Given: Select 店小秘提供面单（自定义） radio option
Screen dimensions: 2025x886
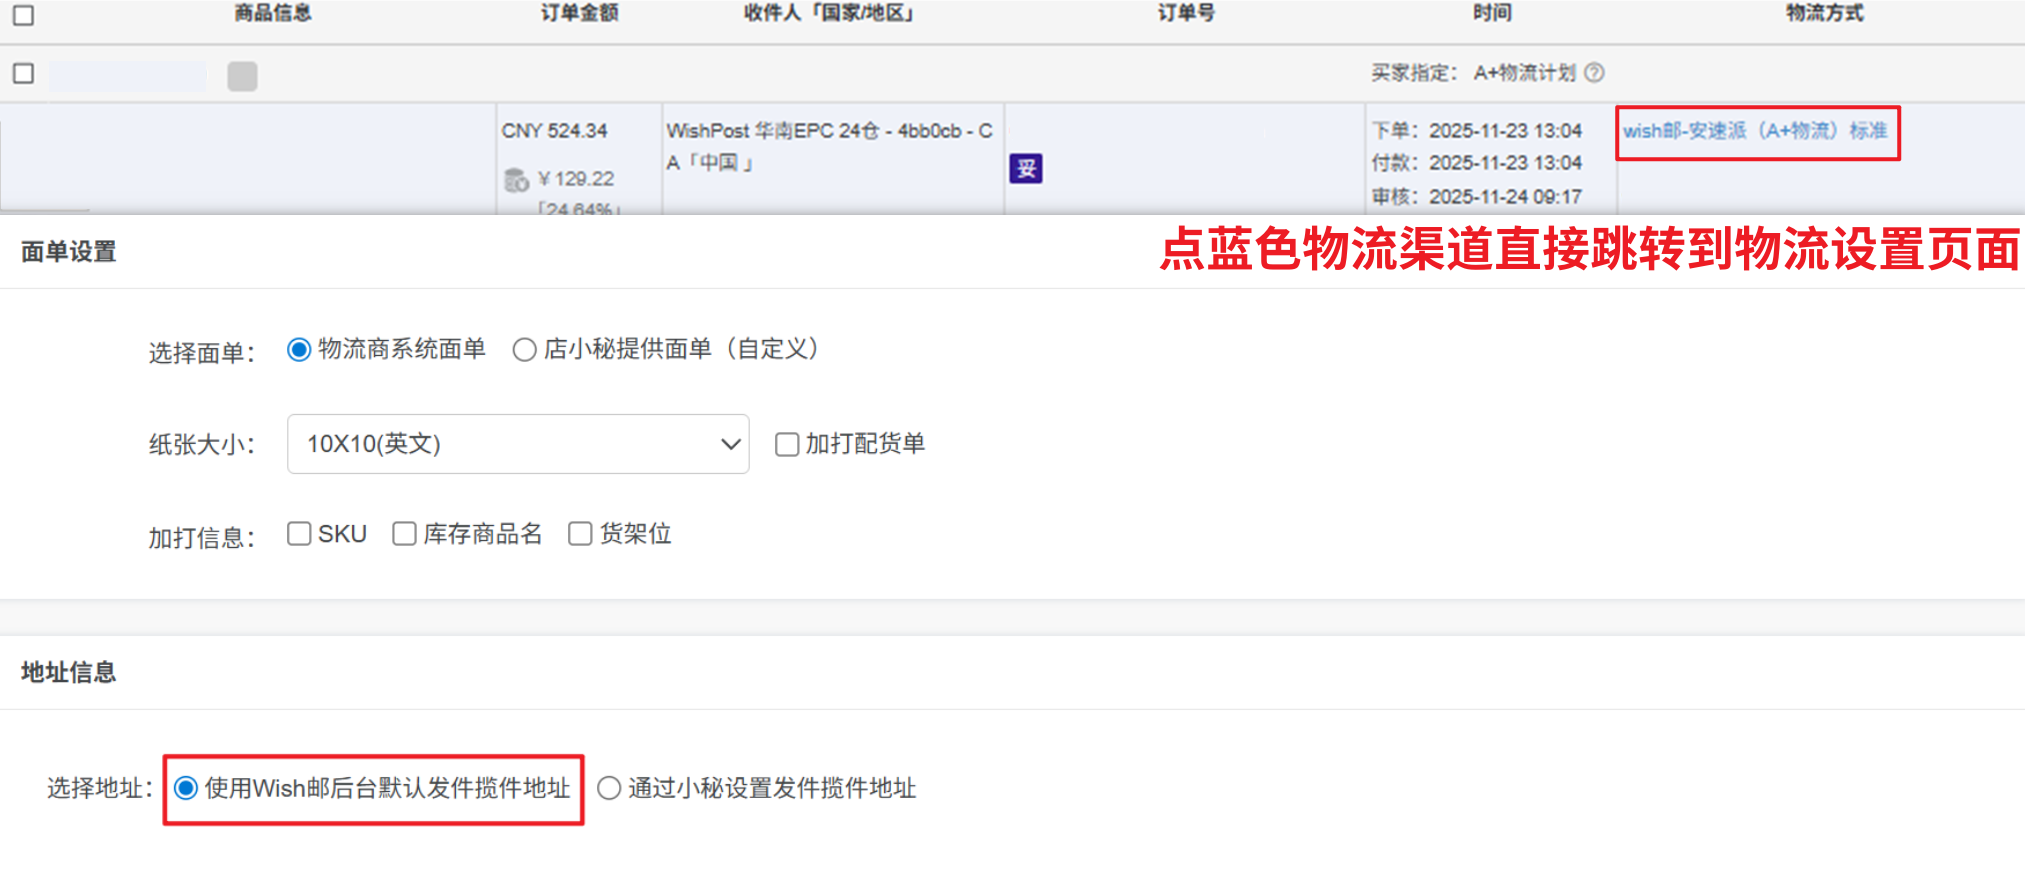Looking at the screenshot, I should tap(524, 350).
